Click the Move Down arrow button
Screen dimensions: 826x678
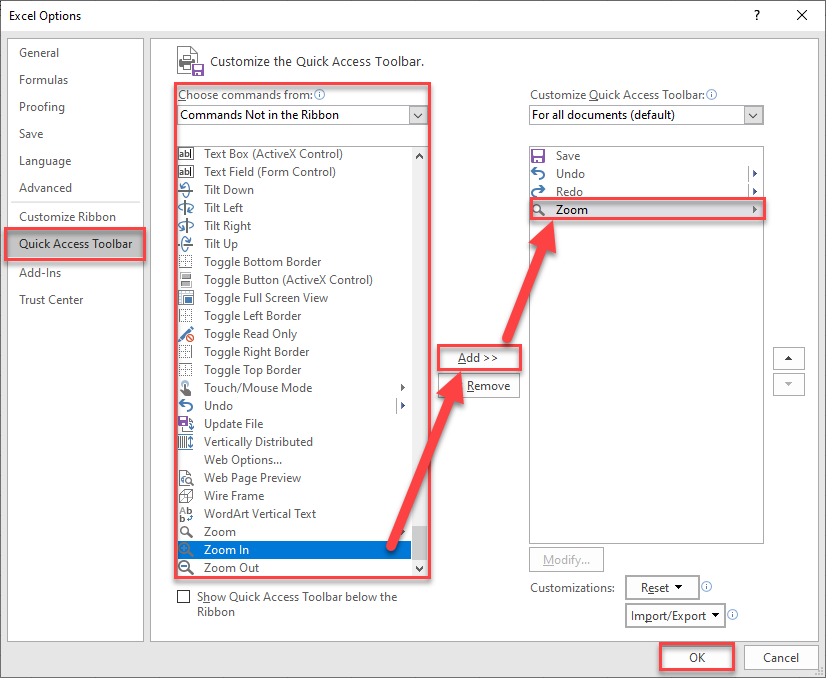tap(789, 384)
